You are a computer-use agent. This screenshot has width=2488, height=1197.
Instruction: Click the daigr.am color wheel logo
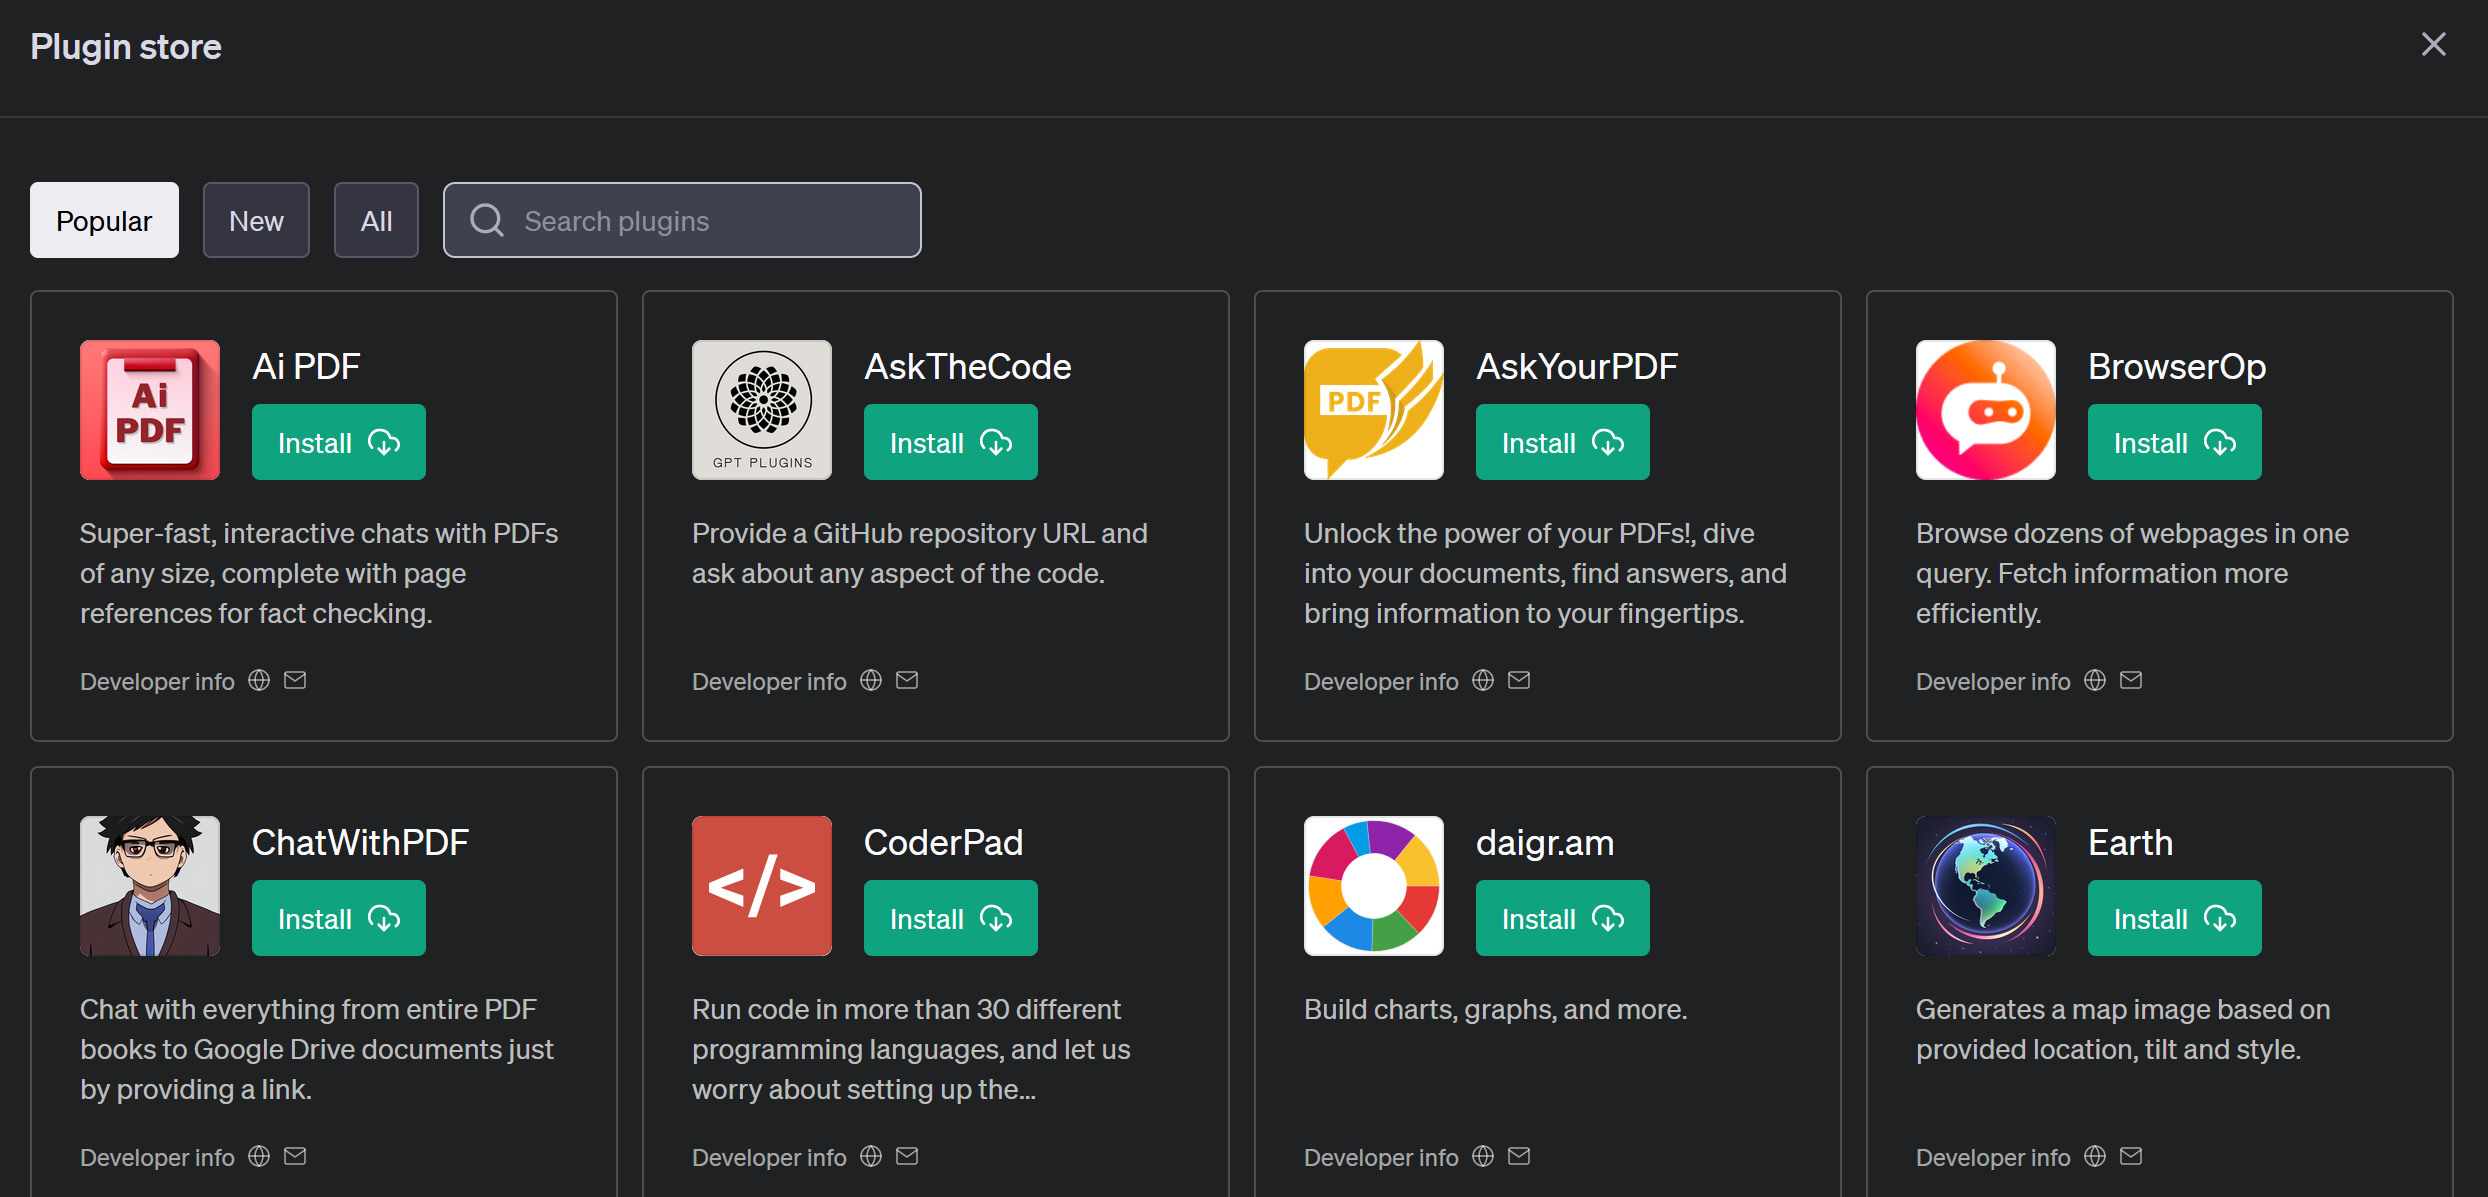click(x=1374, y=886)
